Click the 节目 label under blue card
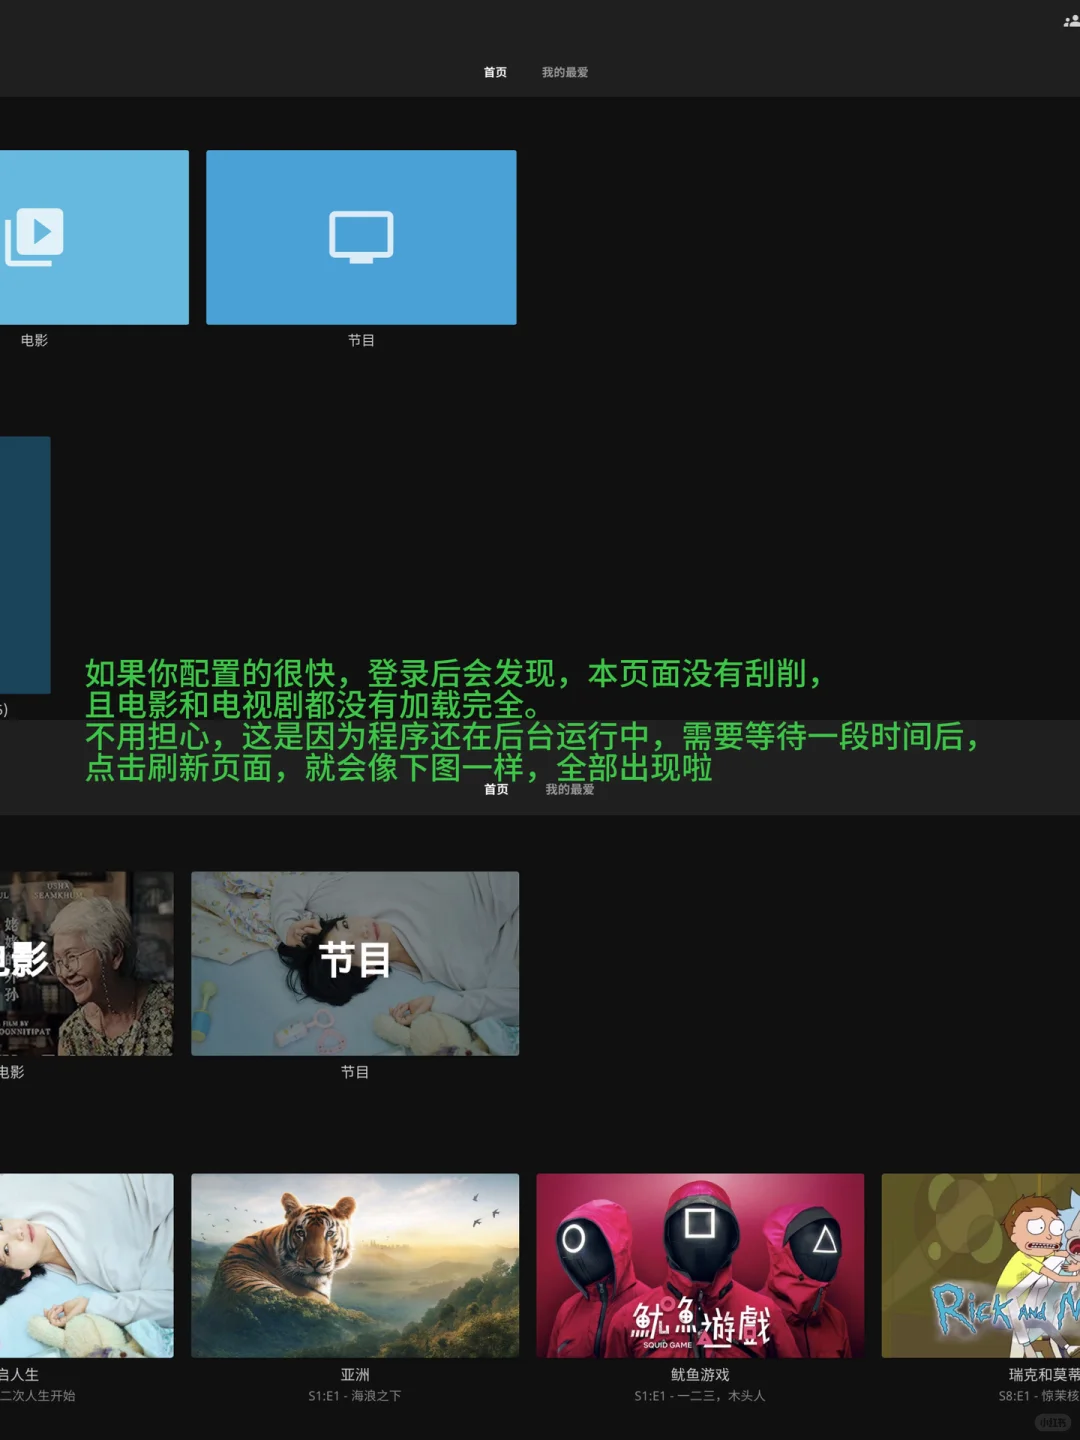The height and width of the screenshot is (1440, 1080). 361,341
